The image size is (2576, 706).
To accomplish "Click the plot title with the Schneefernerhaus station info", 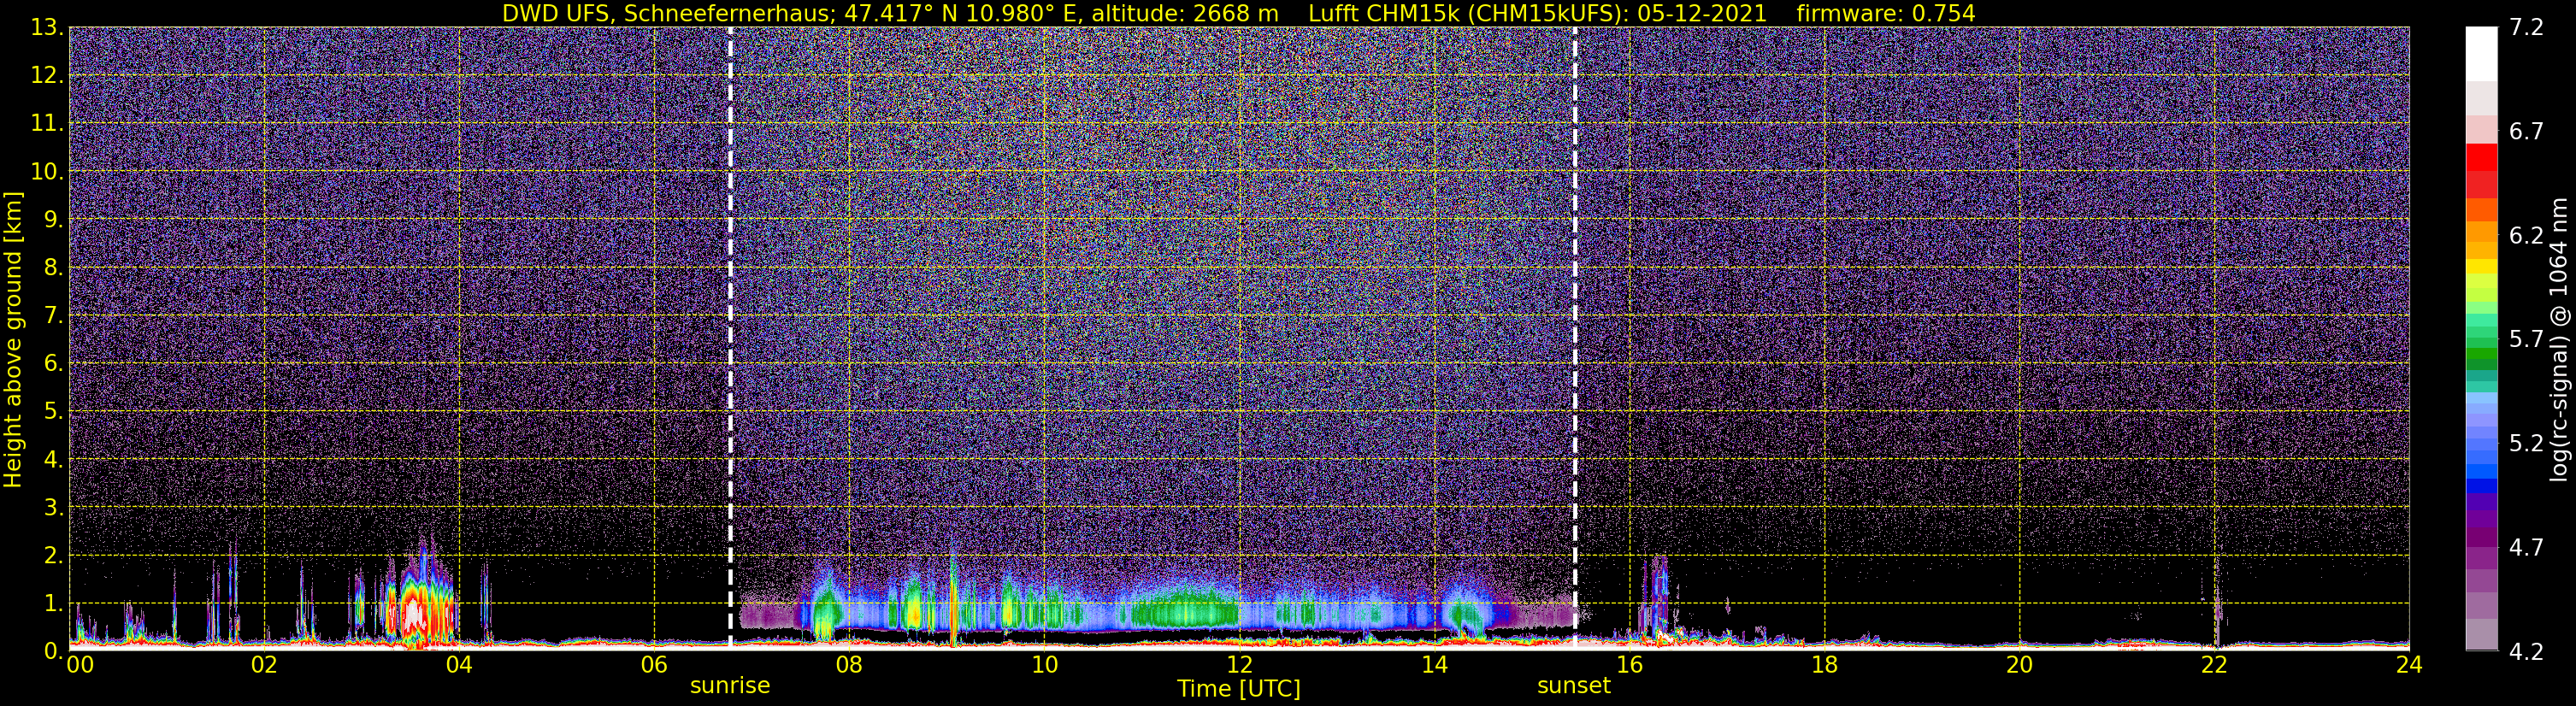I will tap(1238, 13).
